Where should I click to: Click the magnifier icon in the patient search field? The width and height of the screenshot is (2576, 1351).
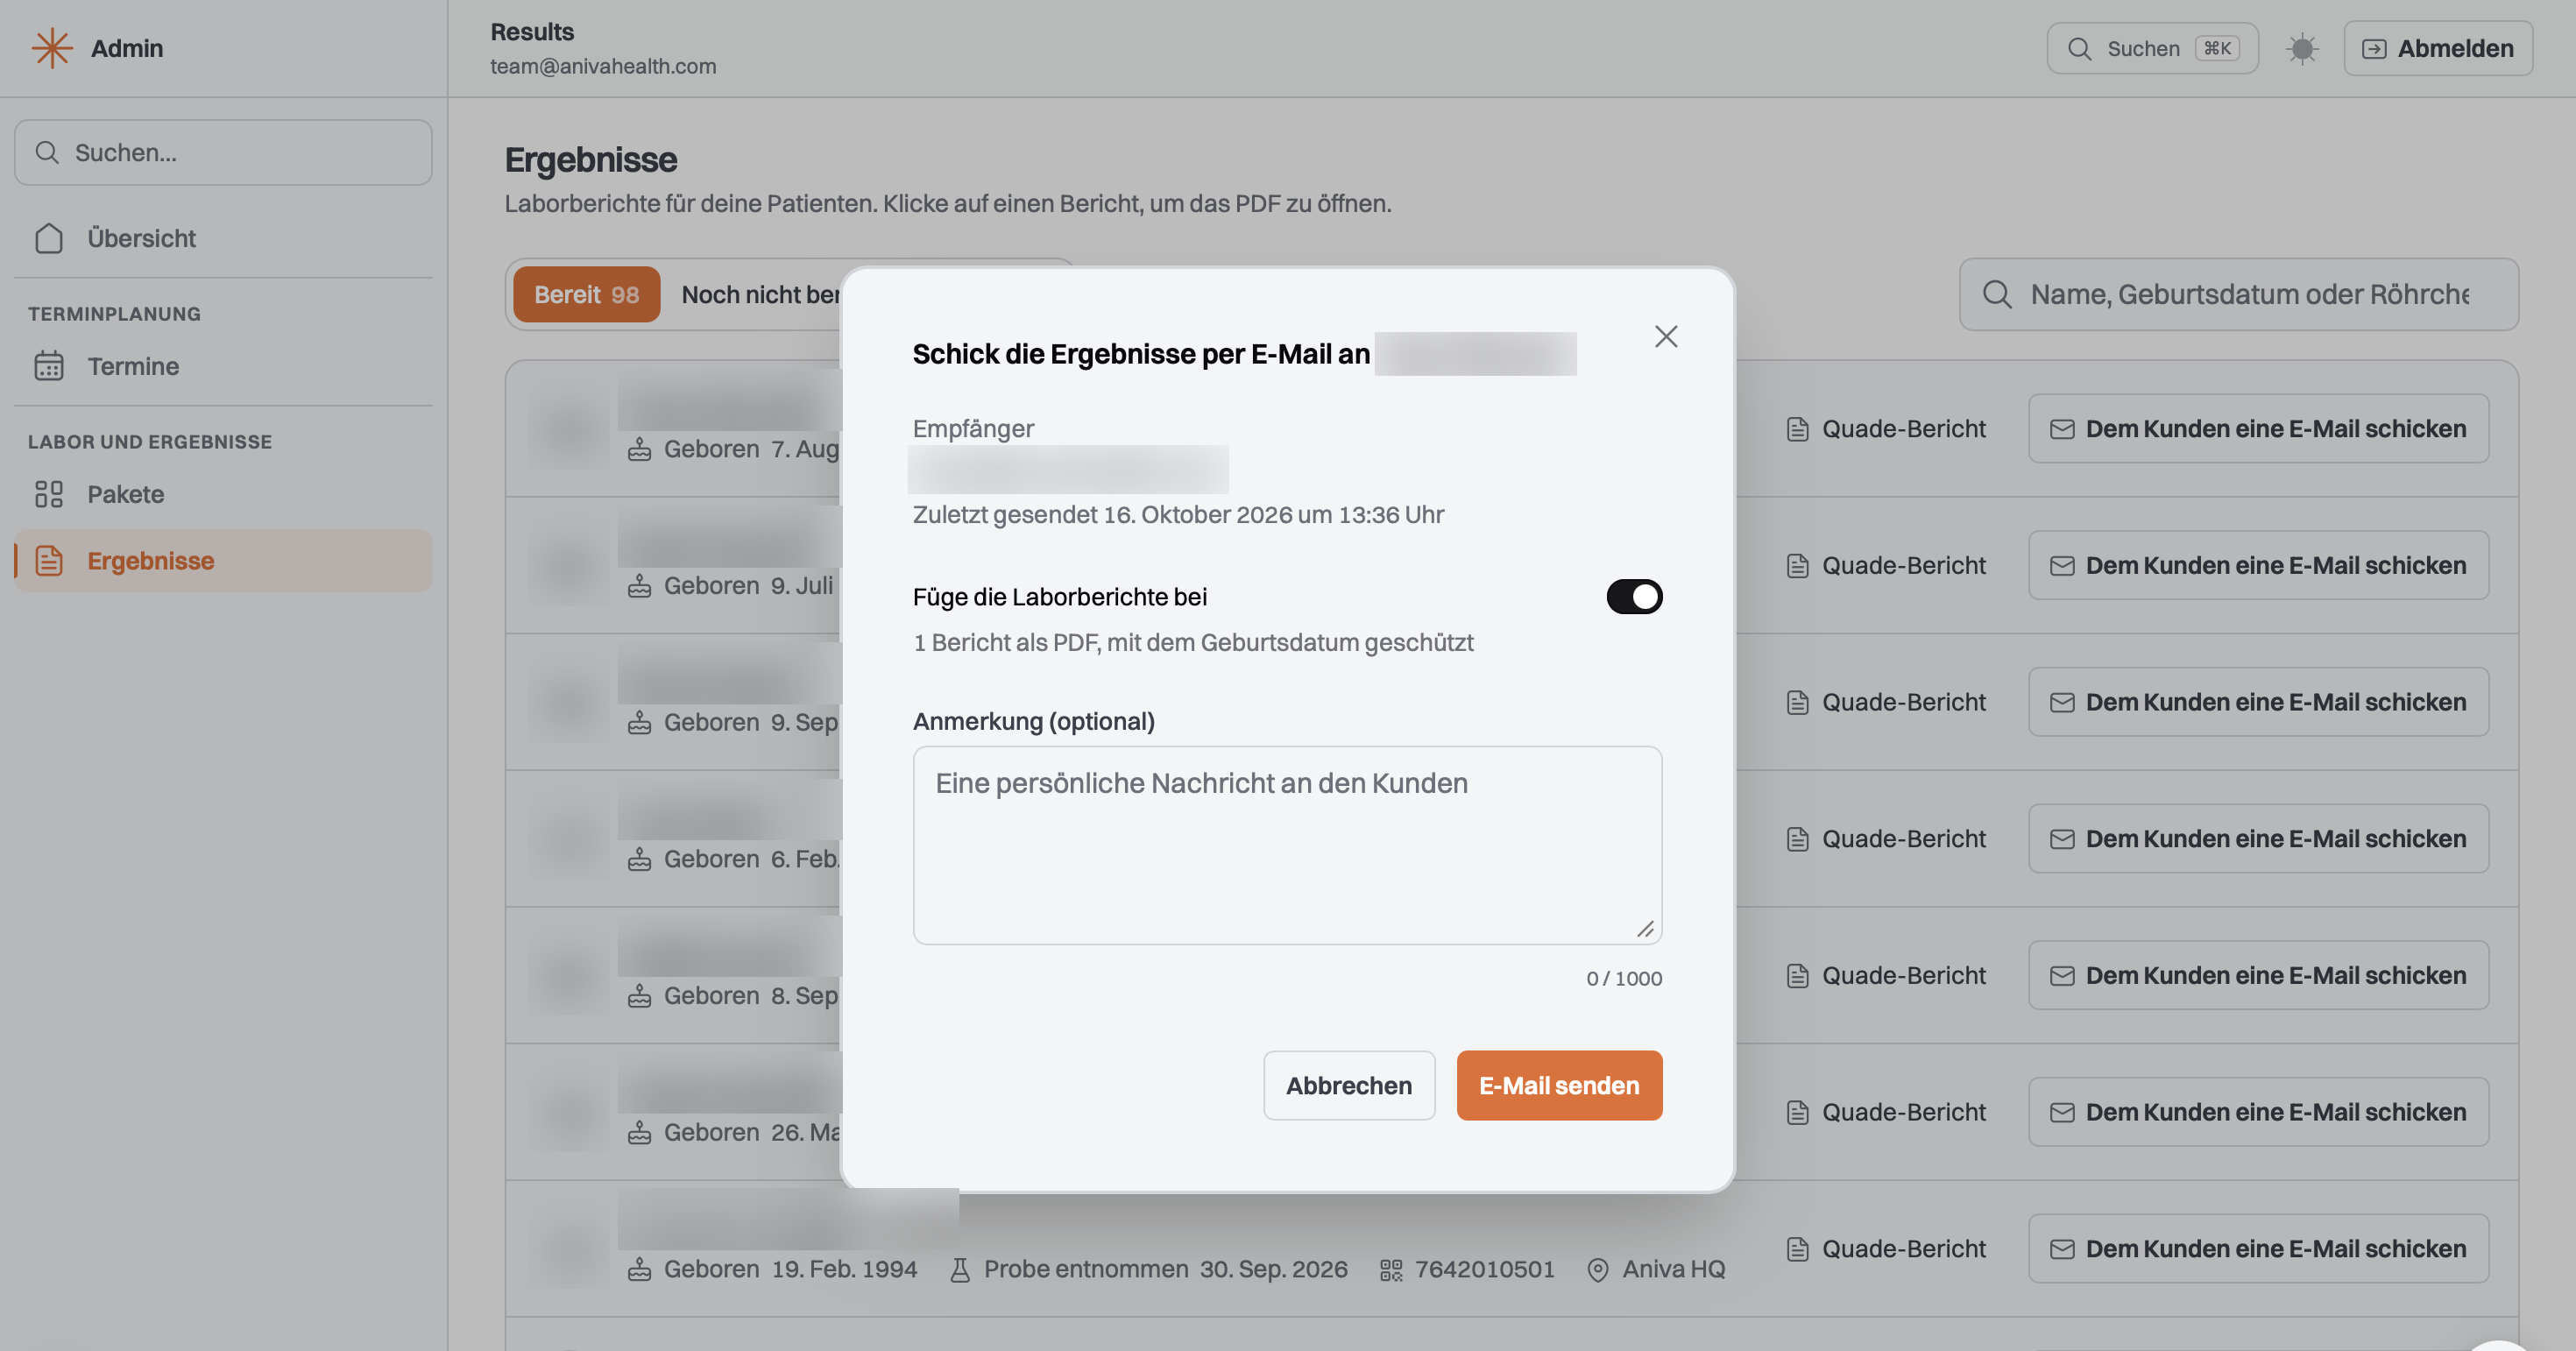pos(1997,294)
